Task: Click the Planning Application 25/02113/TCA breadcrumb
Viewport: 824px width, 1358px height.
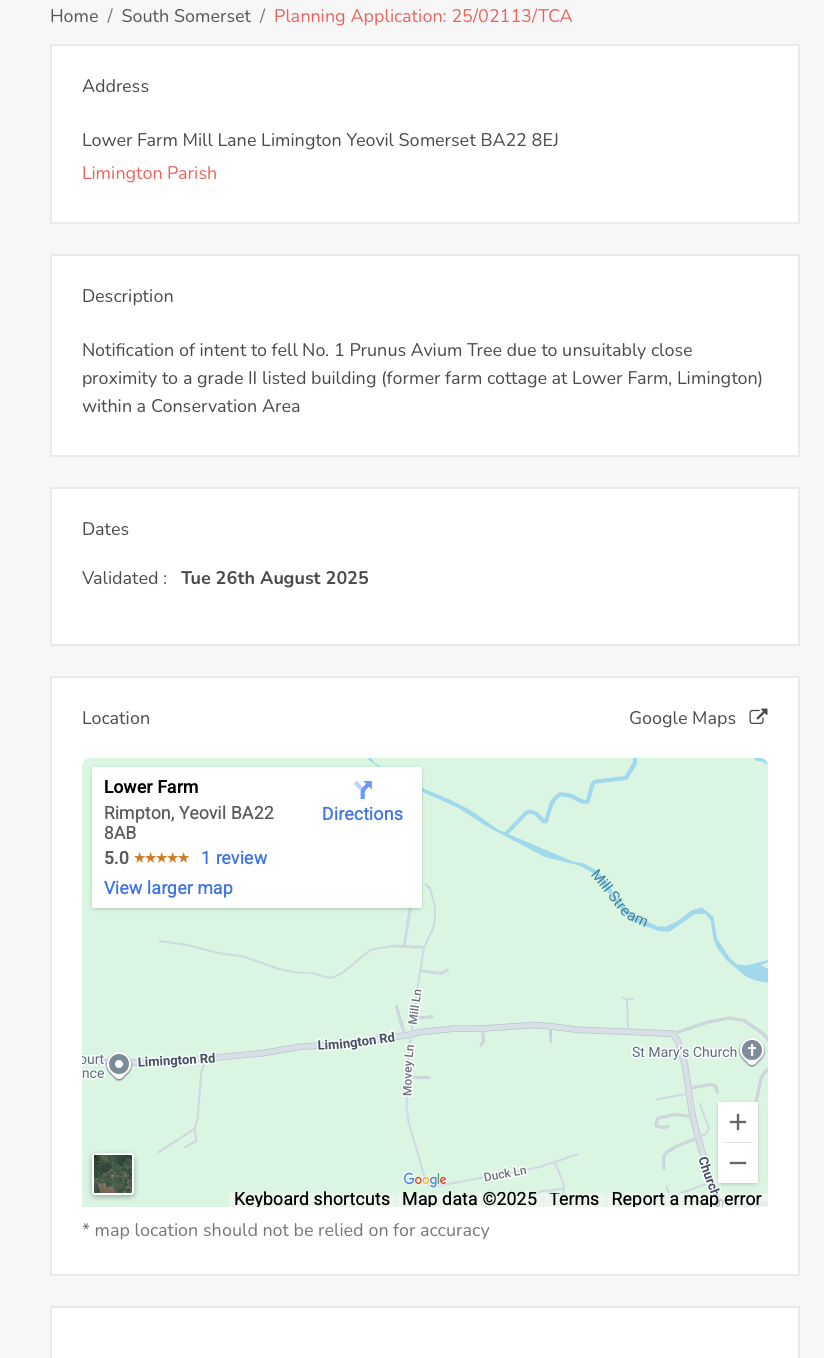Action: pos(423,16)
